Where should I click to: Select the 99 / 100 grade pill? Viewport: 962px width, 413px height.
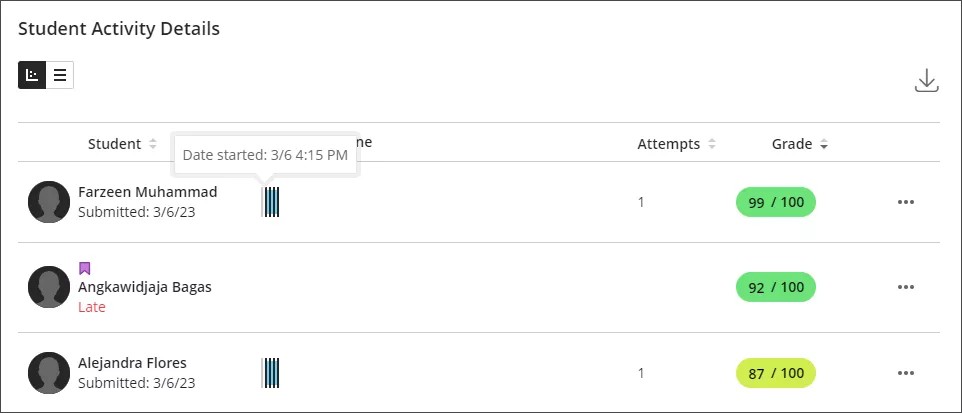click(x=776, y=202)
